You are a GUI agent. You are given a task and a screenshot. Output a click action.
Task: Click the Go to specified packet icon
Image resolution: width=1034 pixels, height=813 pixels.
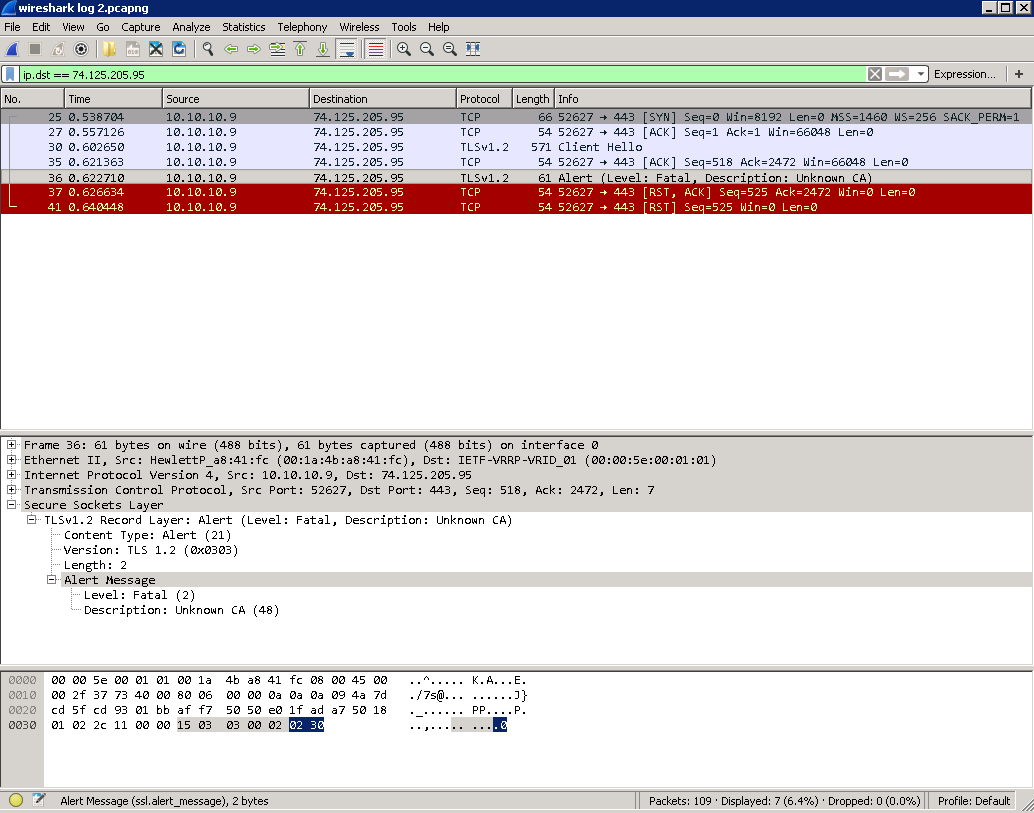[278, 49]
